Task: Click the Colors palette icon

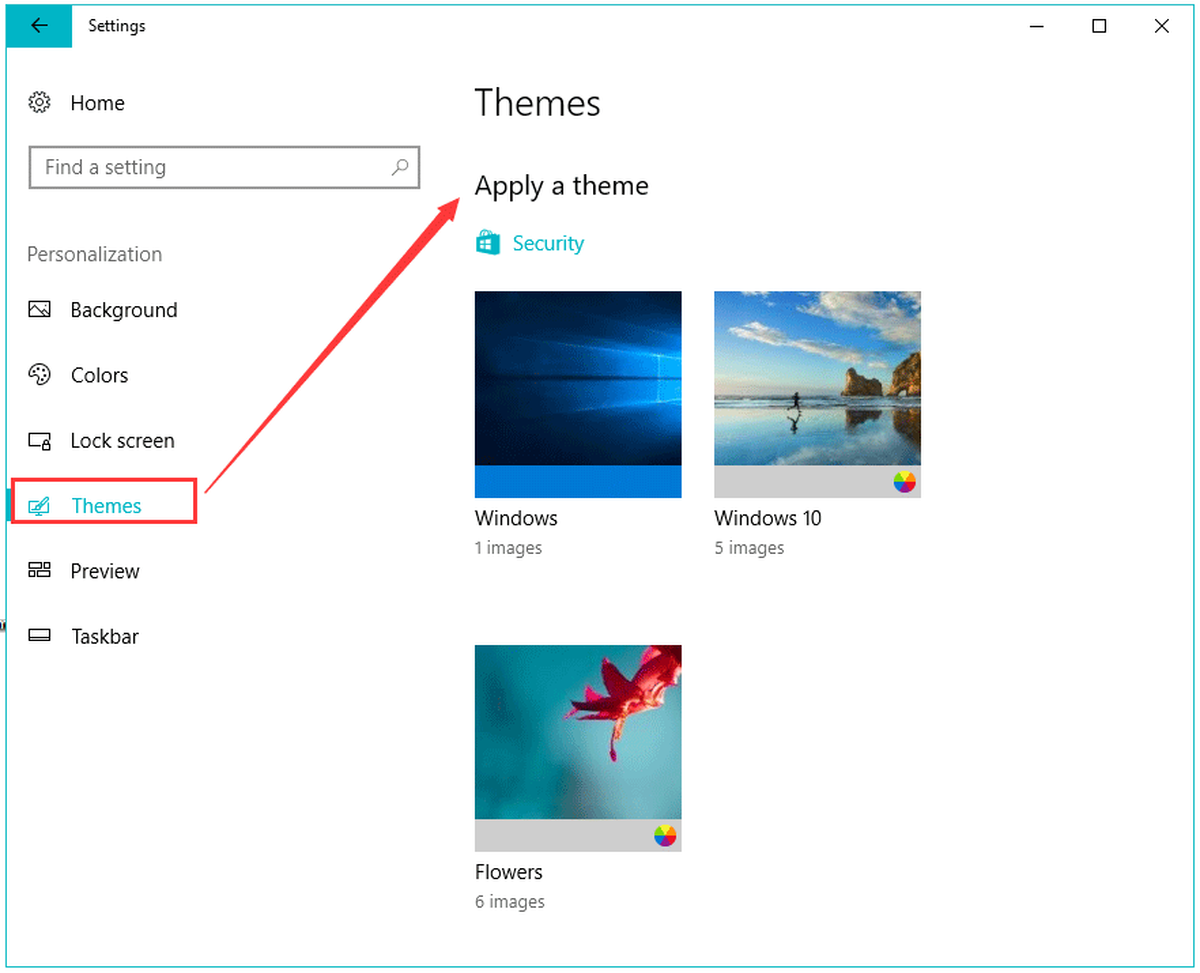Action: pos(39,375)
